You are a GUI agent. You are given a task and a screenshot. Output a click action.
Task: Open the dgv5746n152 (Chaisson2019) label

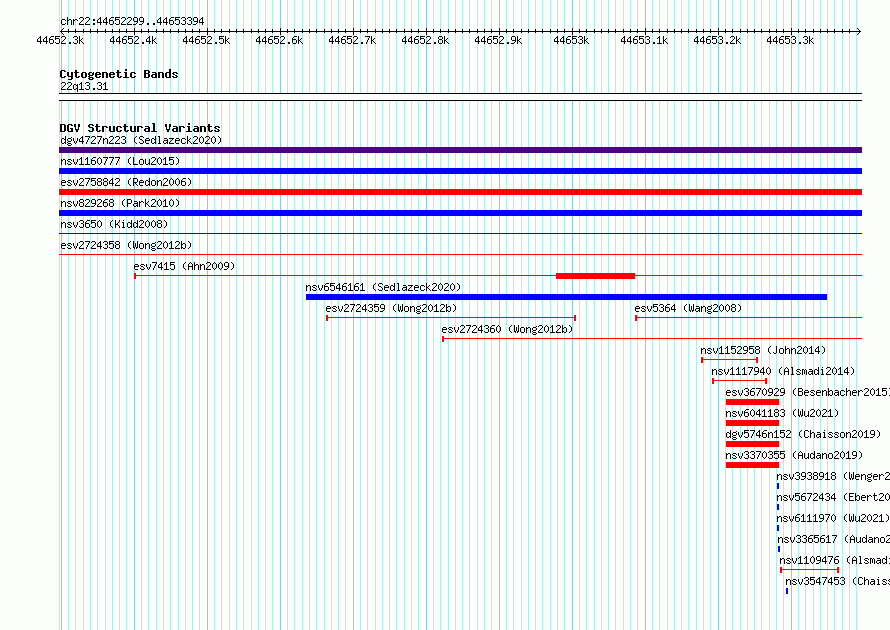[803, 434]
